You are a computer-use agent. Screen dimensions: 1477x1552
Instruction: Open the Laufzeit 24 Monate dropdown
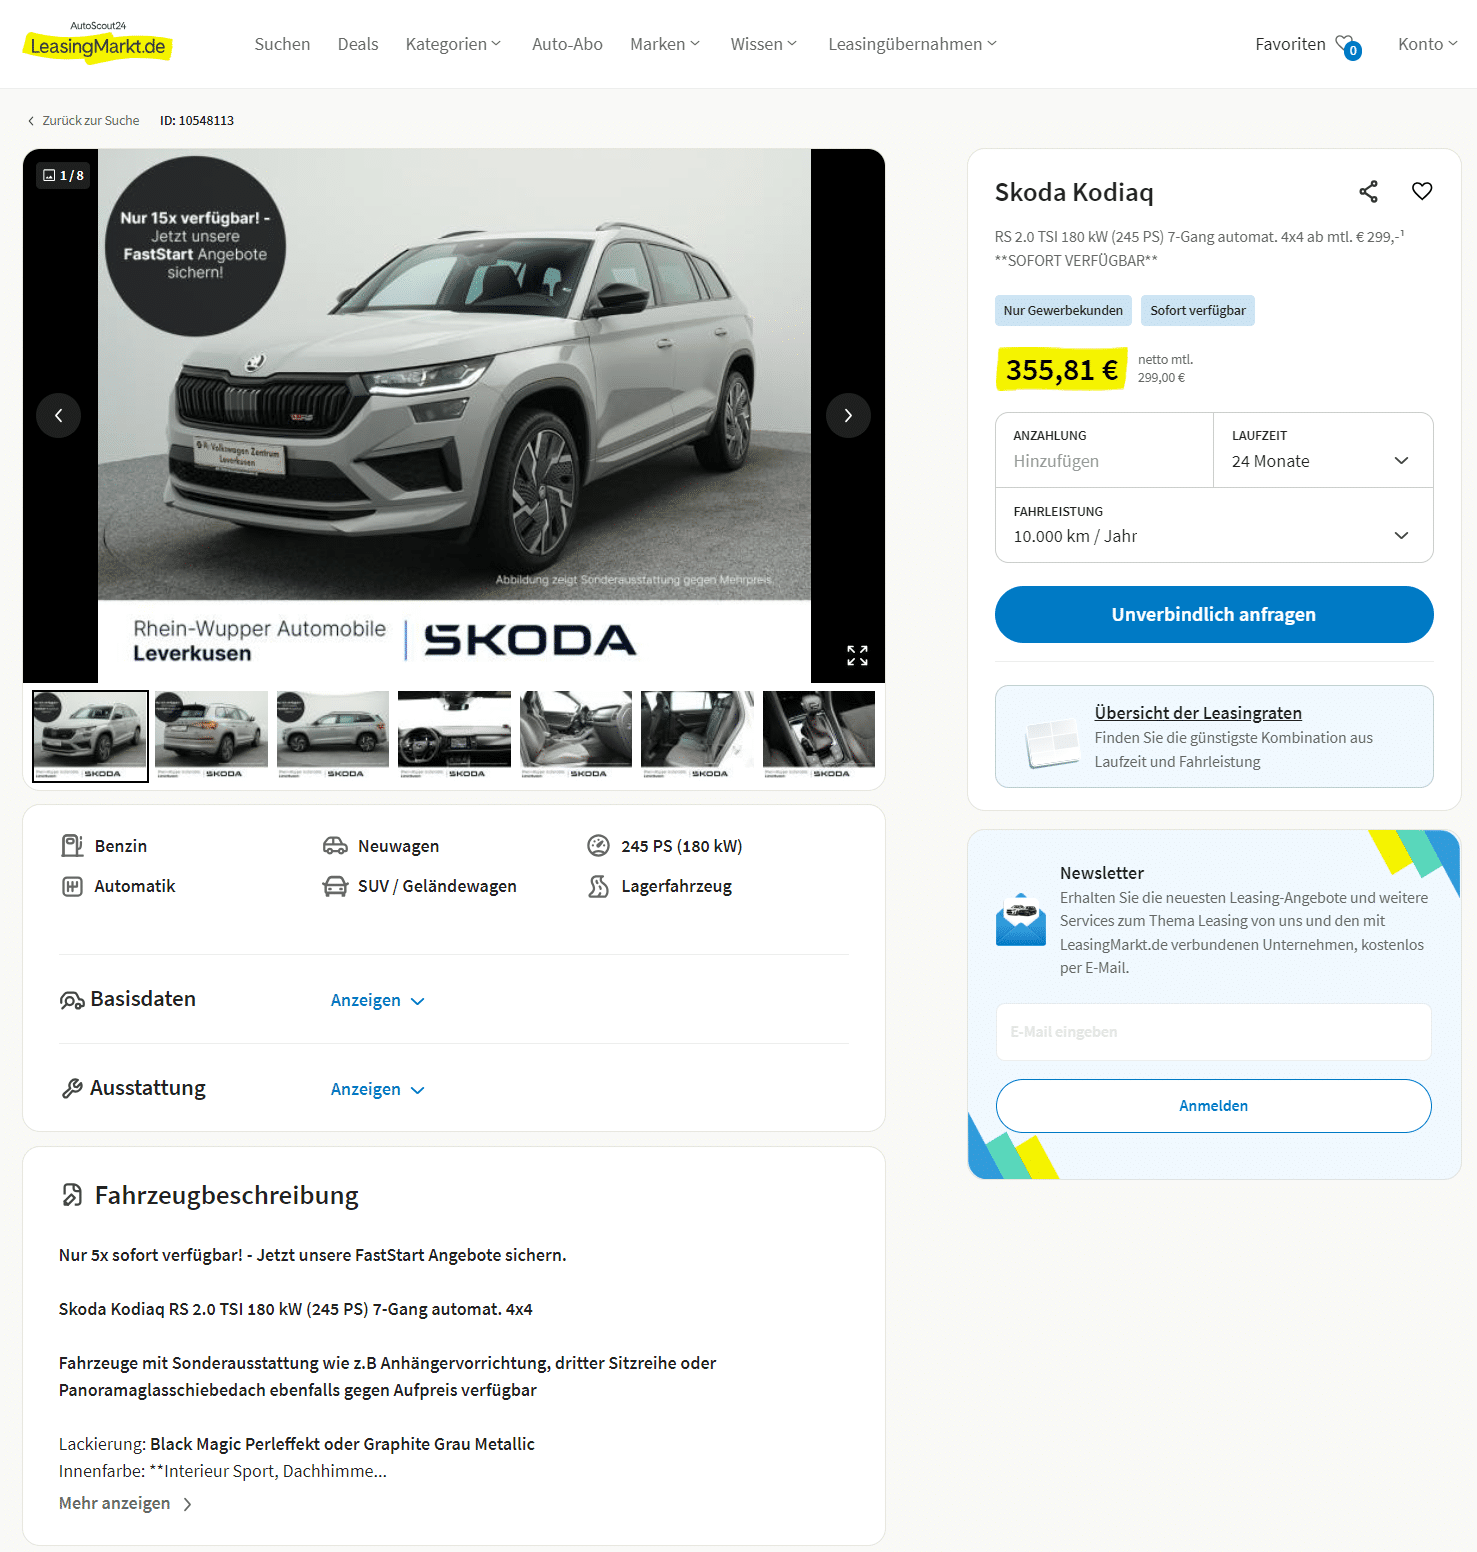[1323, 450]
